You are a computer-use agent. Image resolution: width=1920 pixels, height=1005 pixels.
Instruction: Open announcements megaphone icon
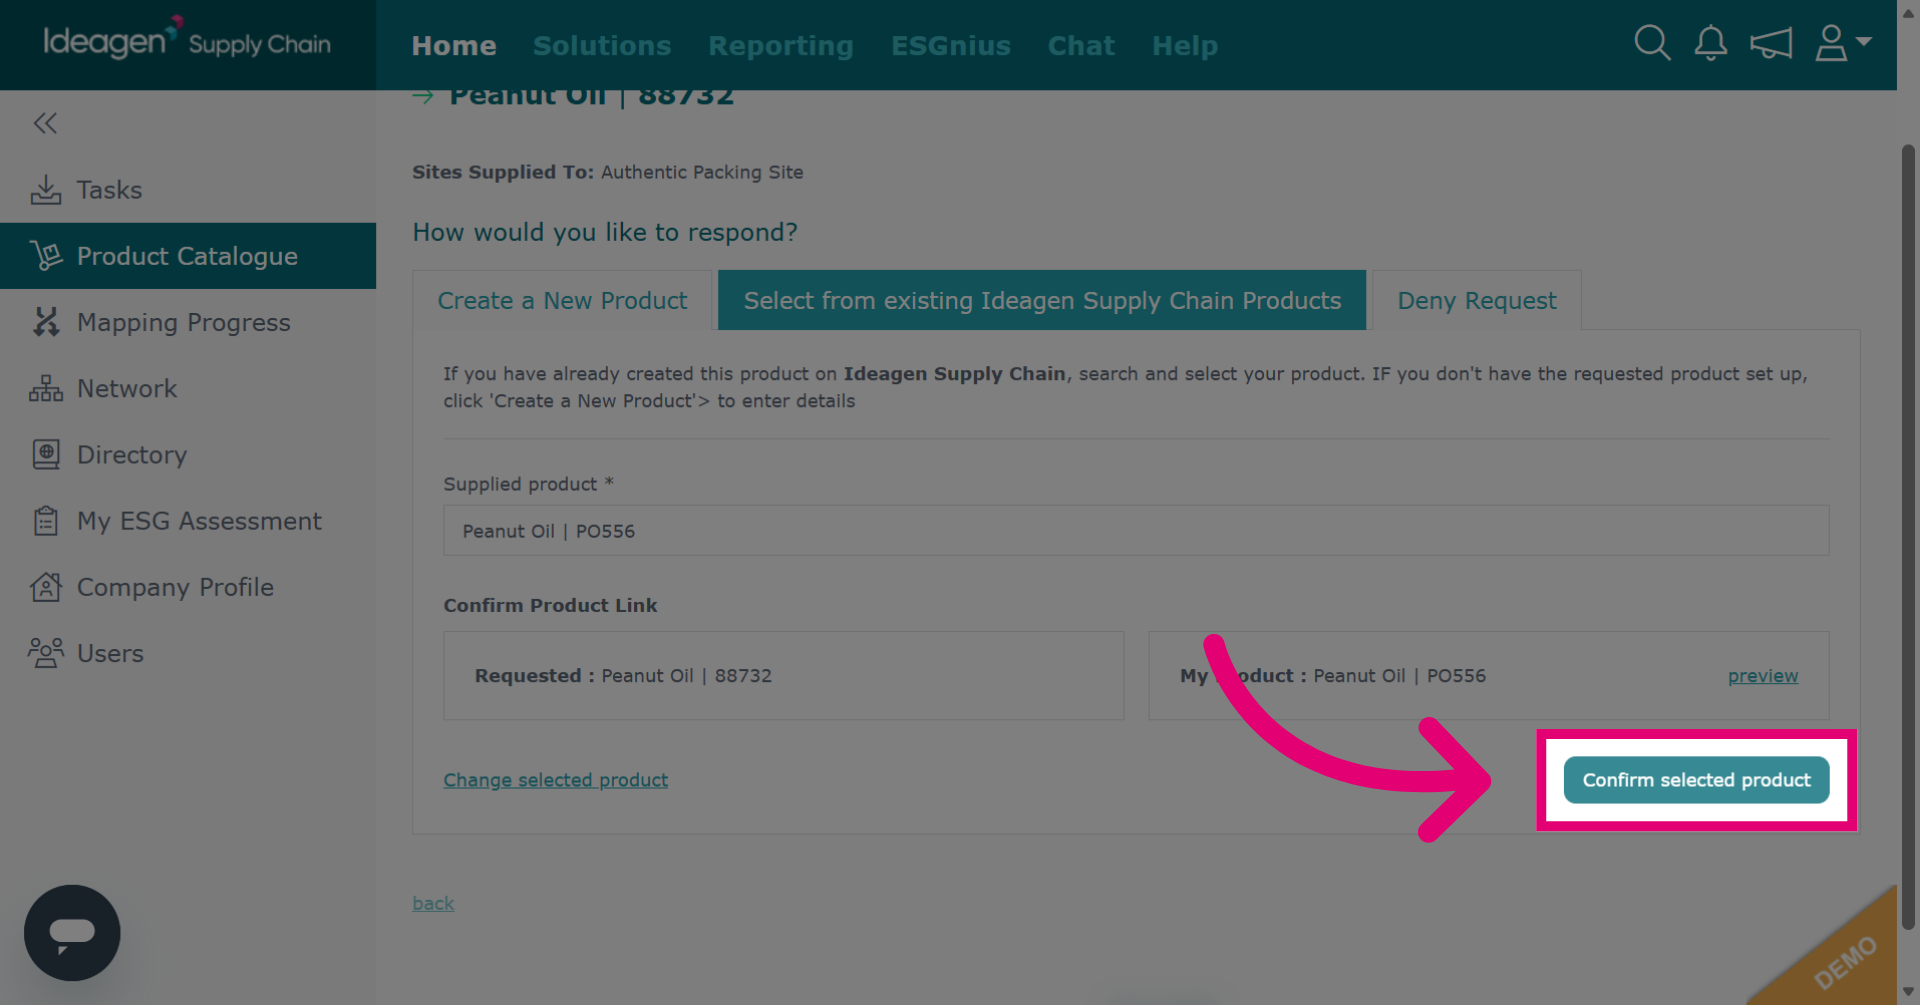[1771, 43]
